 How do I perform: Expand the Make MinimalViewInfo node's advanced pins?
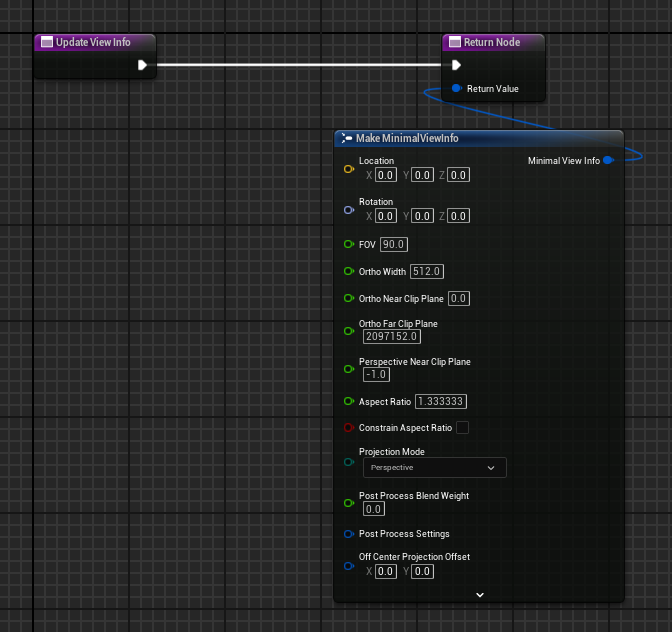[479, 594]
